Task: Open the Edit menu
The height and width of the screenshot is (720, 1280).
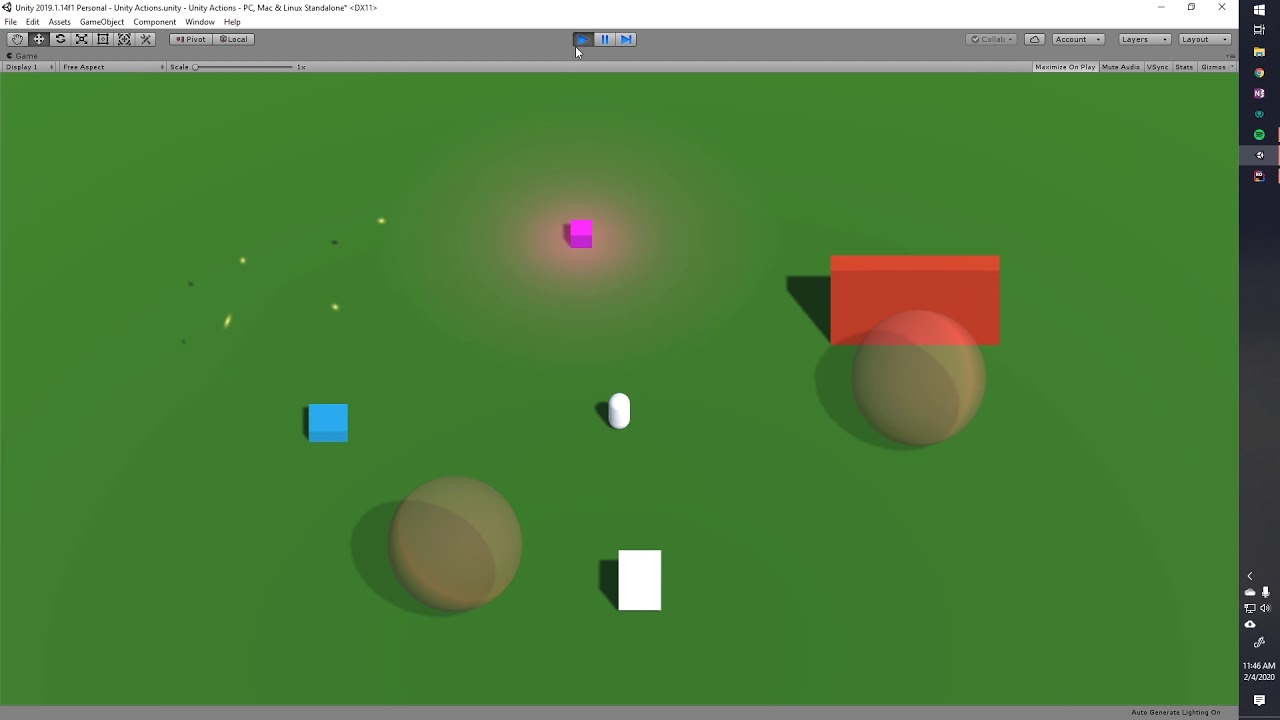Action: [33, 22]
